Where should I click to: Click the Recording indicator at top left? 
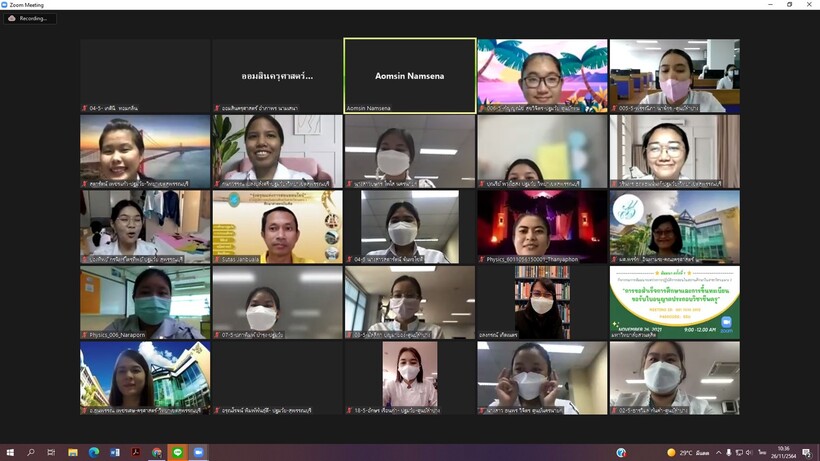click(x=30, y=18)
